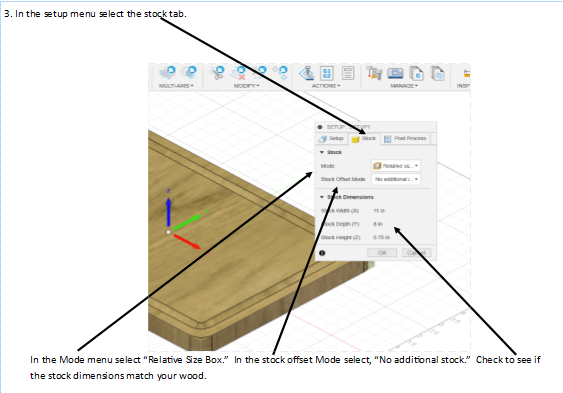Click the Mode label in the Stock section
Image resolution: width=563 pixels, height=393 pixels.
[327, 166]
